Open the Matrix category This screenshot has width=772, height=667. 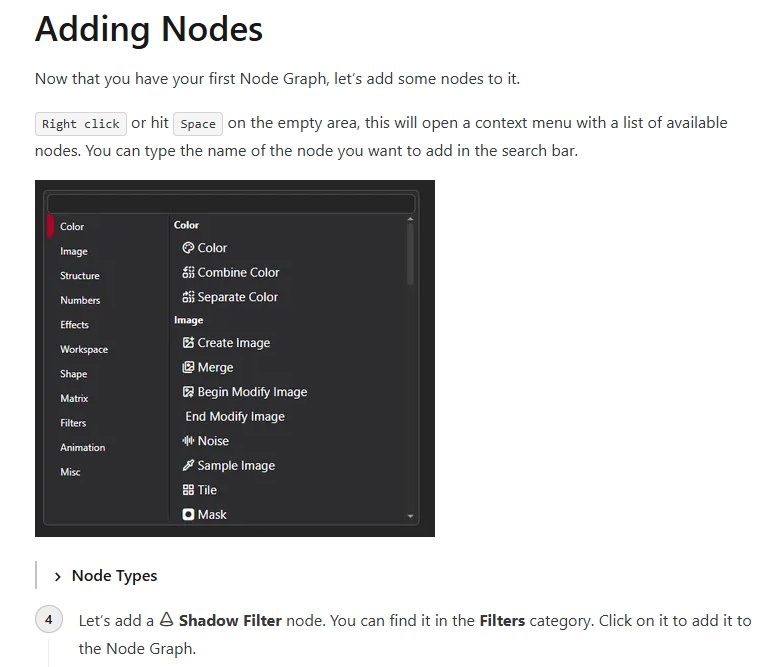click(x=74, y=398)
